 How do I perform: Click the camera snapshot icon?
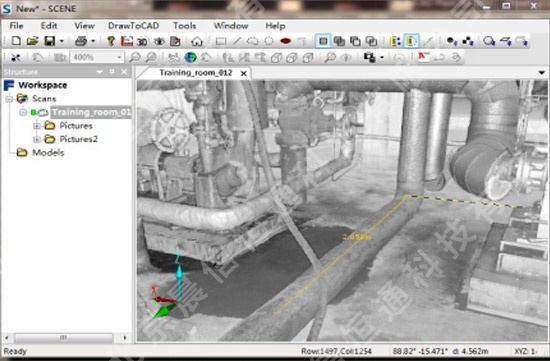pyautogui.click(x=369, y=57)
